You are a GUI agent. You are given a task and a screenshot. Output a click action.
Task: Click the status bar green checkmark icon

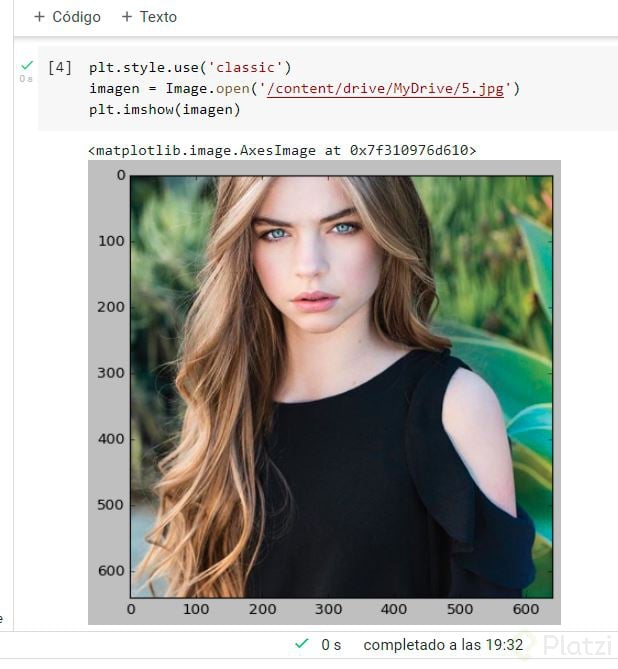tap(302, 643)
